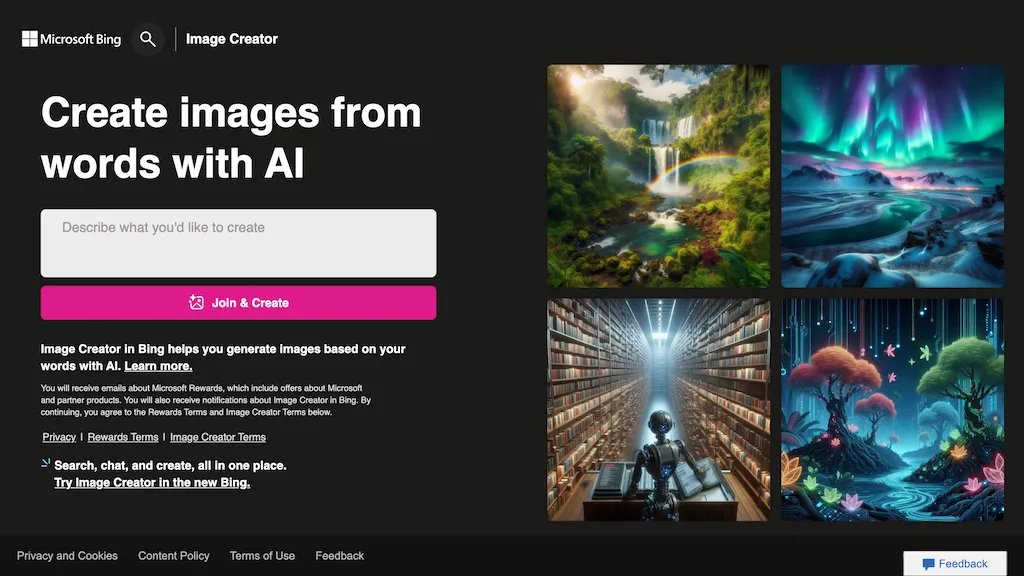Click the Feedback text link in footer
This screenshot has height=576, width=1024.
tap(340, 556)
